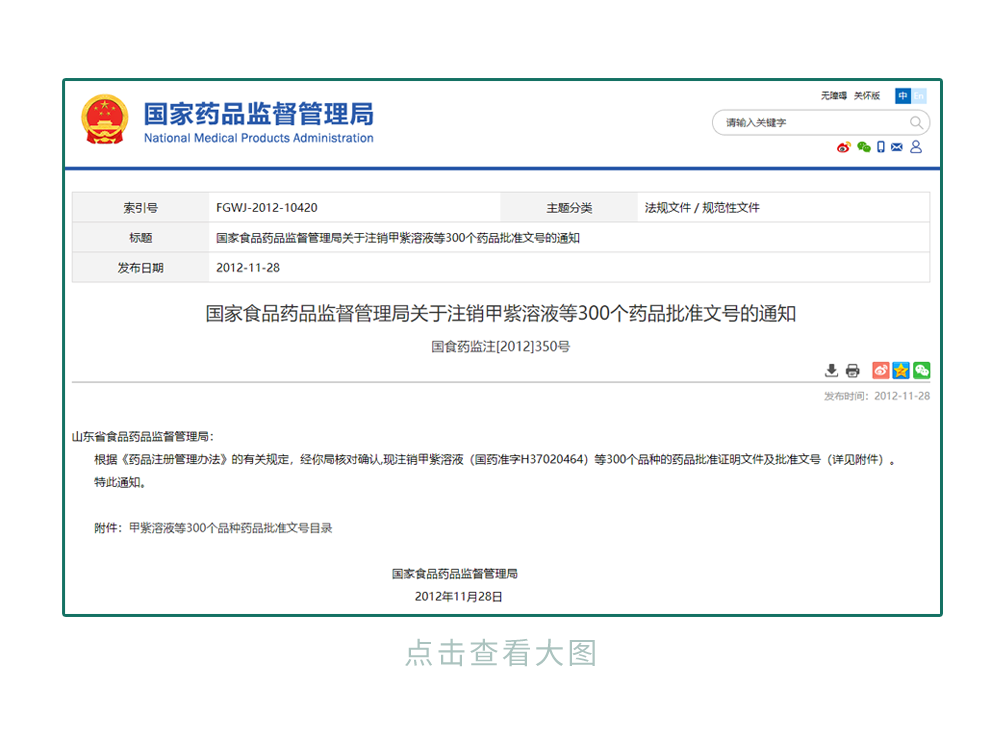Click the 法规文件 / 规范性文件 category value
Image resolution: width=1000 pixels, height=736 pixels.
702,208
